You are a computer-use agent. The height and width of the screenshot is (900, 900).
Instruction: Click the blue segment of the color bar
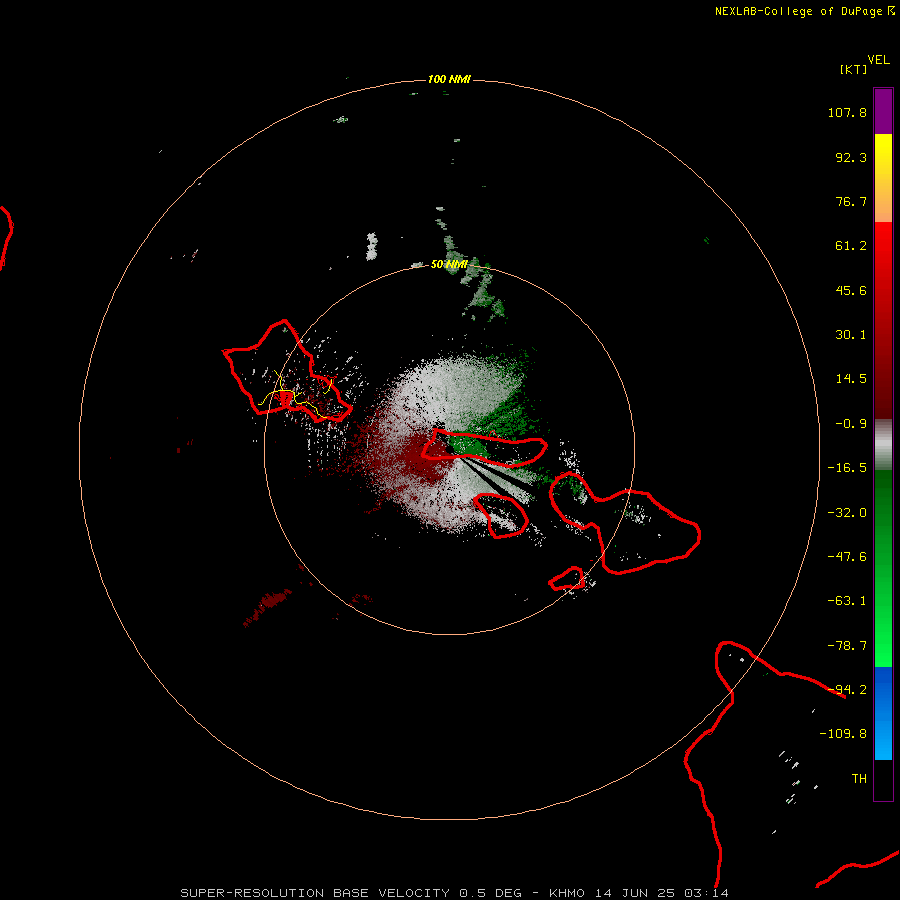(x=883, y=713)
